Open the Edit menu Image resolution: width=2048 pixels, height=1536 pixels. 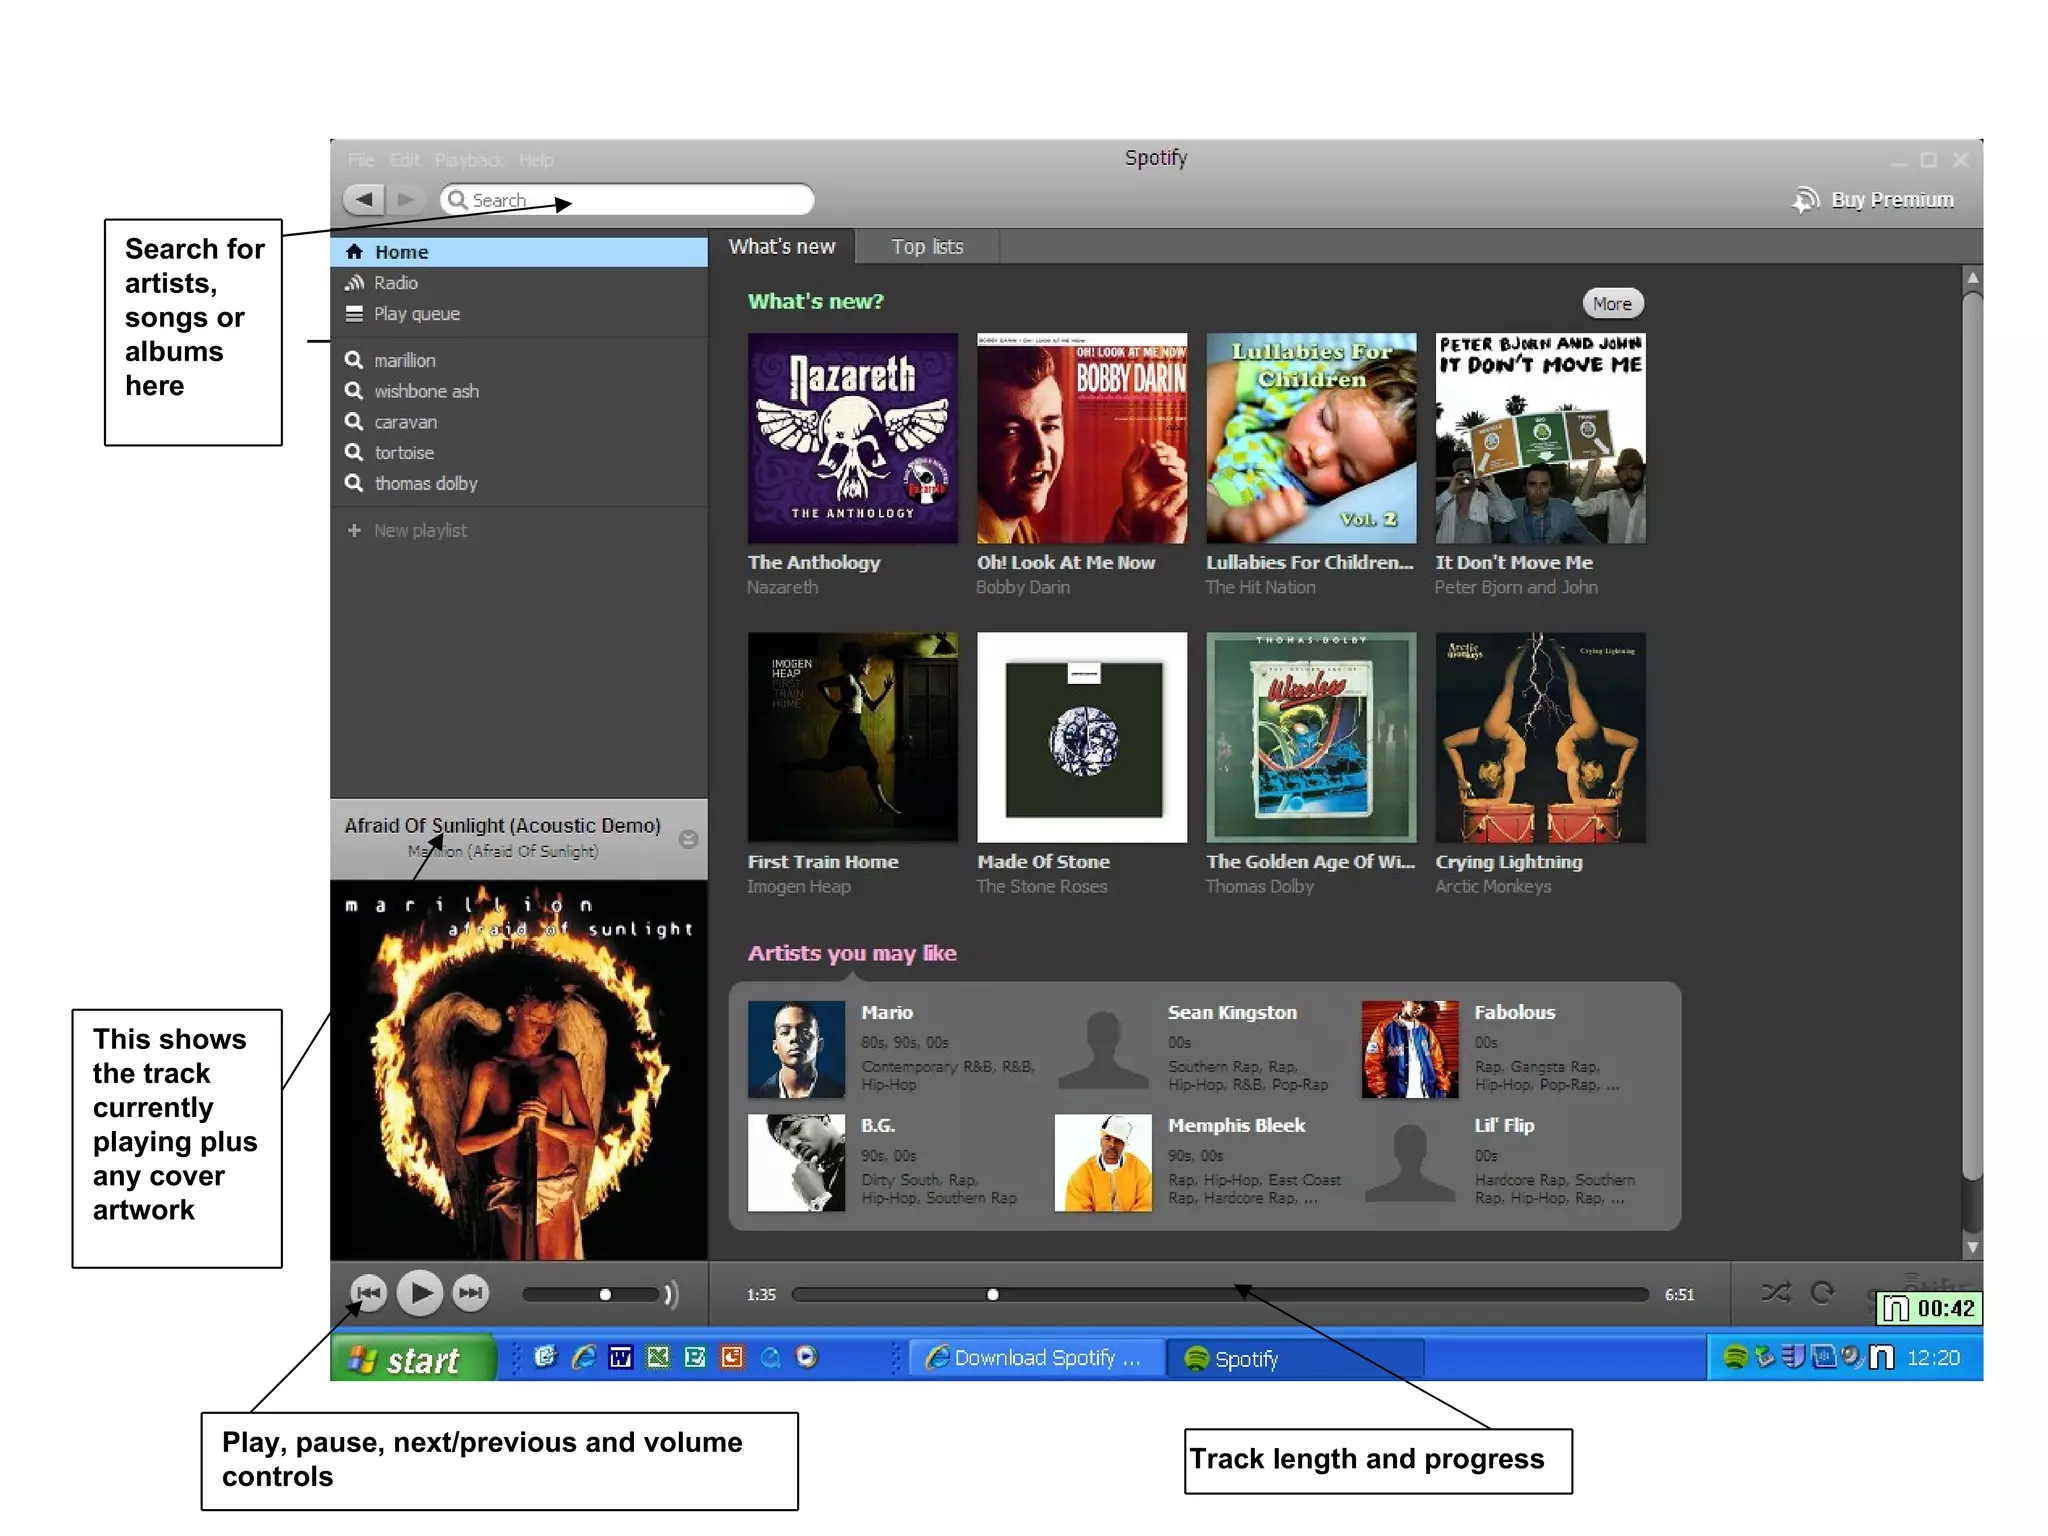point(405,160)
